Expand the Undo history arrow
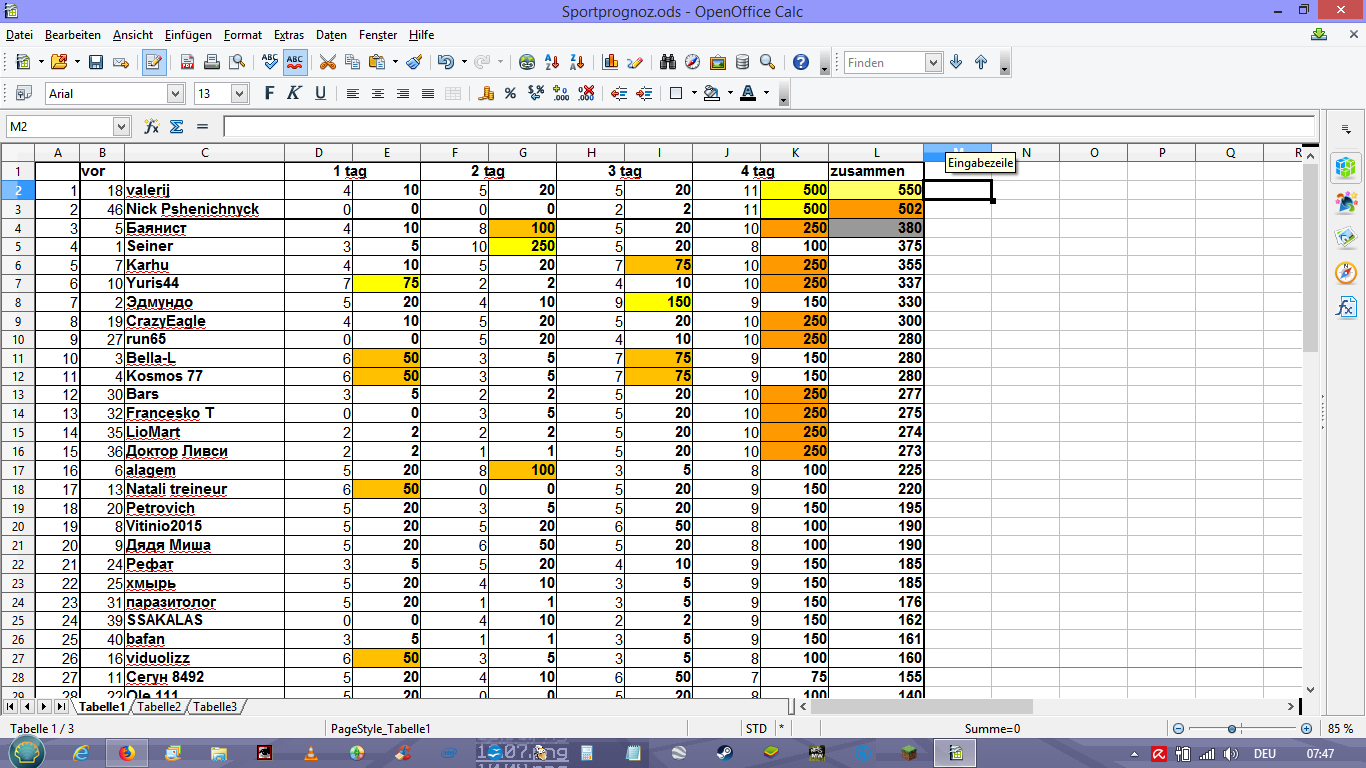1366x768 pixels. point(464,62)
